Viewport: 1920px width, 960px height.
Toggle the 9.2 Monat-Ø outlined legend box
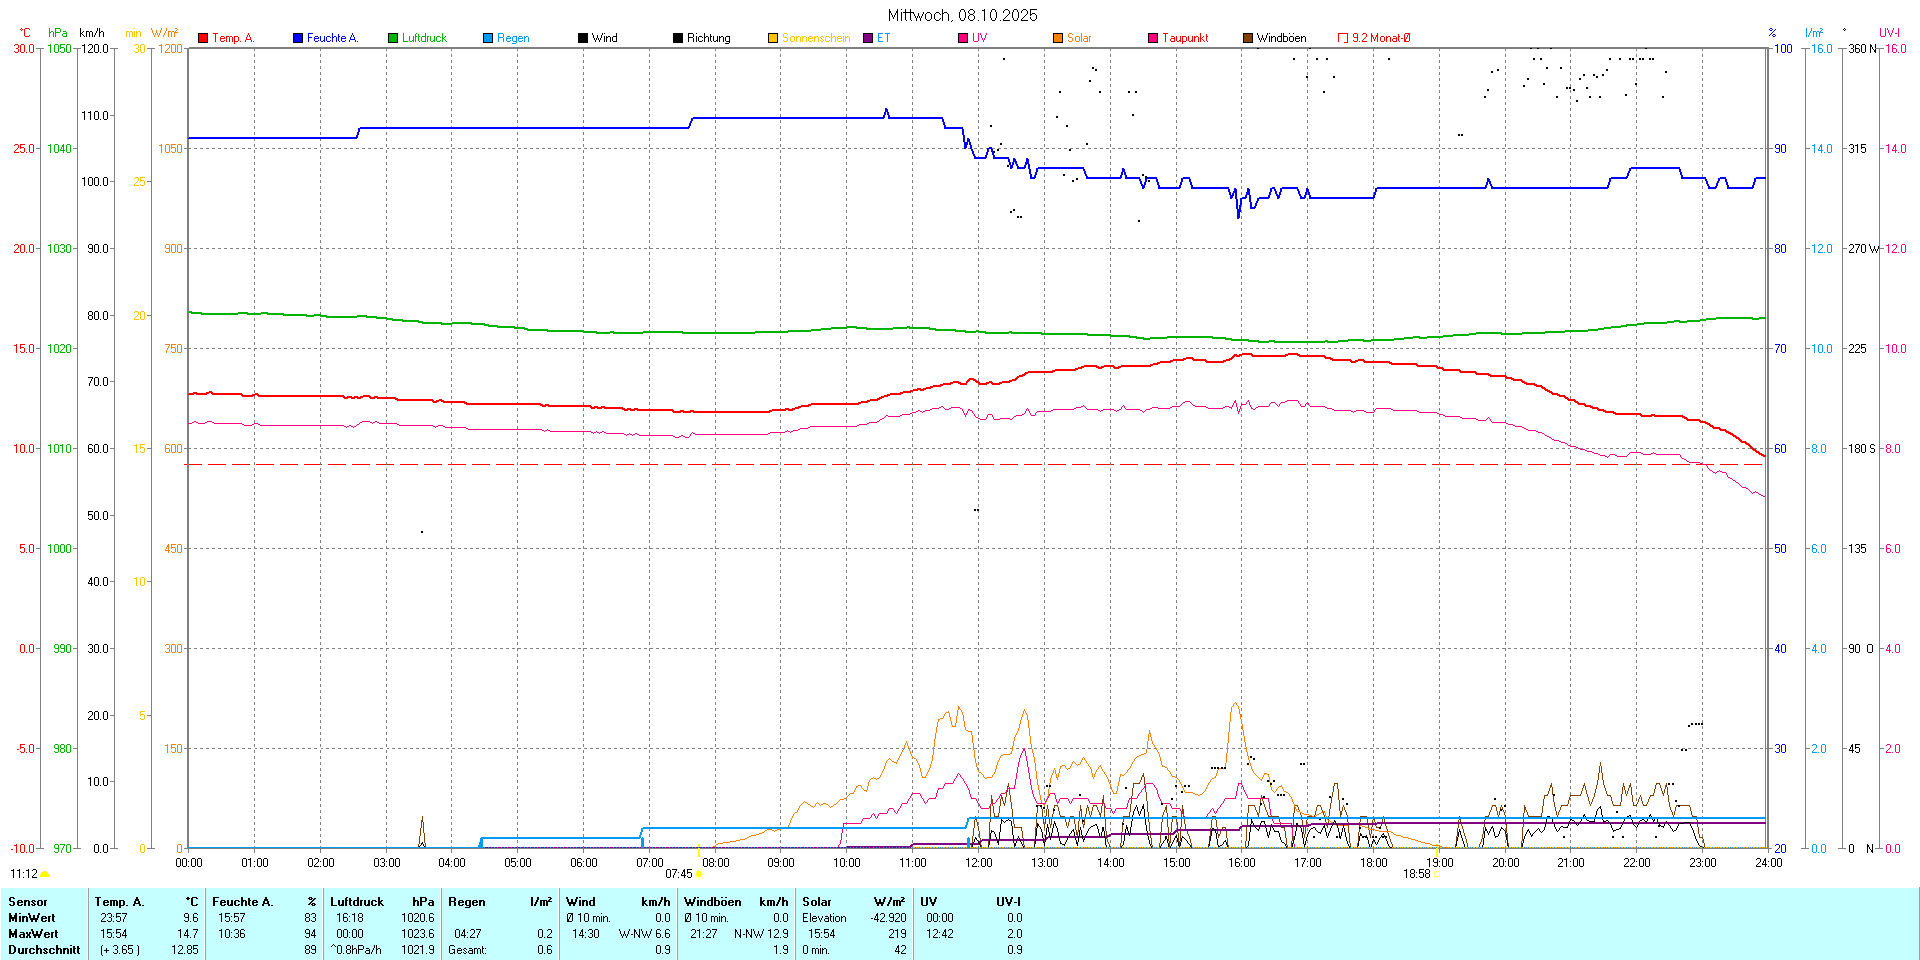pyautogui.click(x=1343, y=38)
